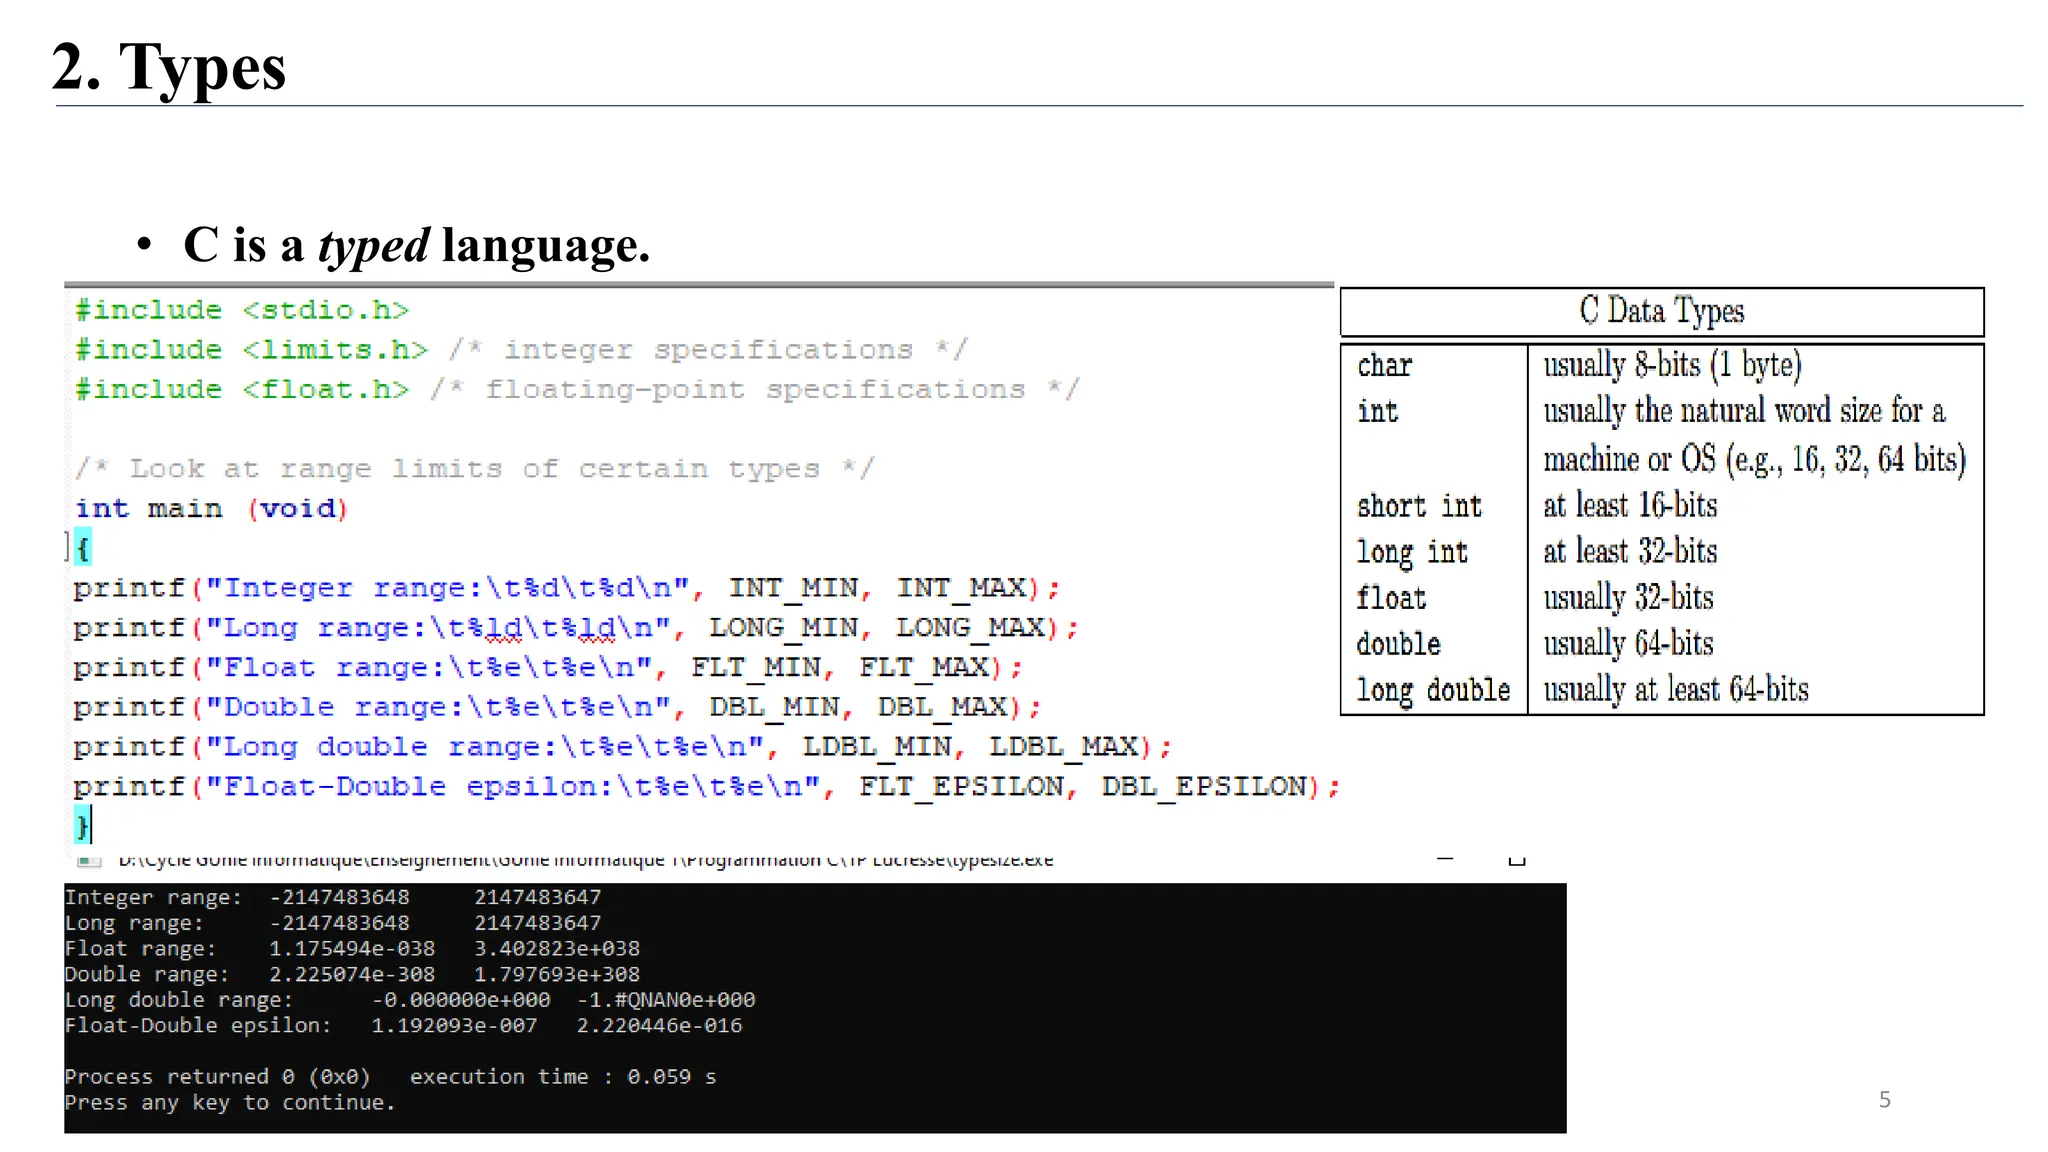
Task: Click "at least 16-bits" description
Action: coord(1630,505)
